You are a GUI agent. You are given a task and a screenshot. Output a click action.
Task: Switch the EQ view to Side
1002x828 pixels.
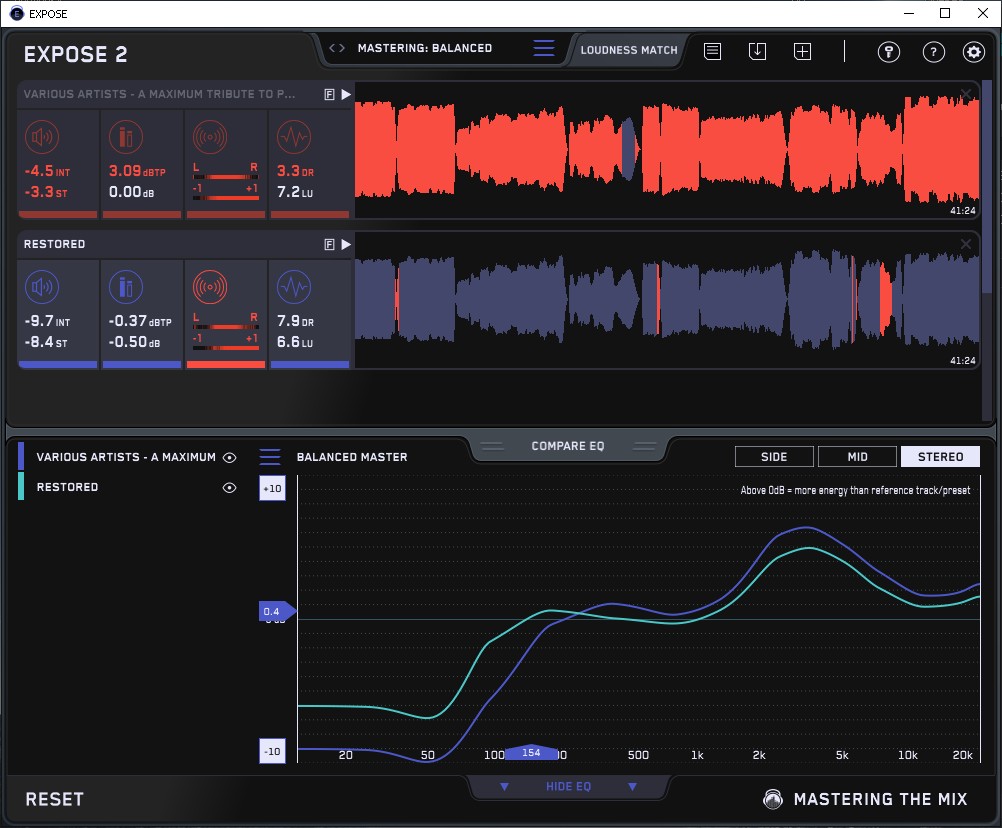click(x=774, y=457)
